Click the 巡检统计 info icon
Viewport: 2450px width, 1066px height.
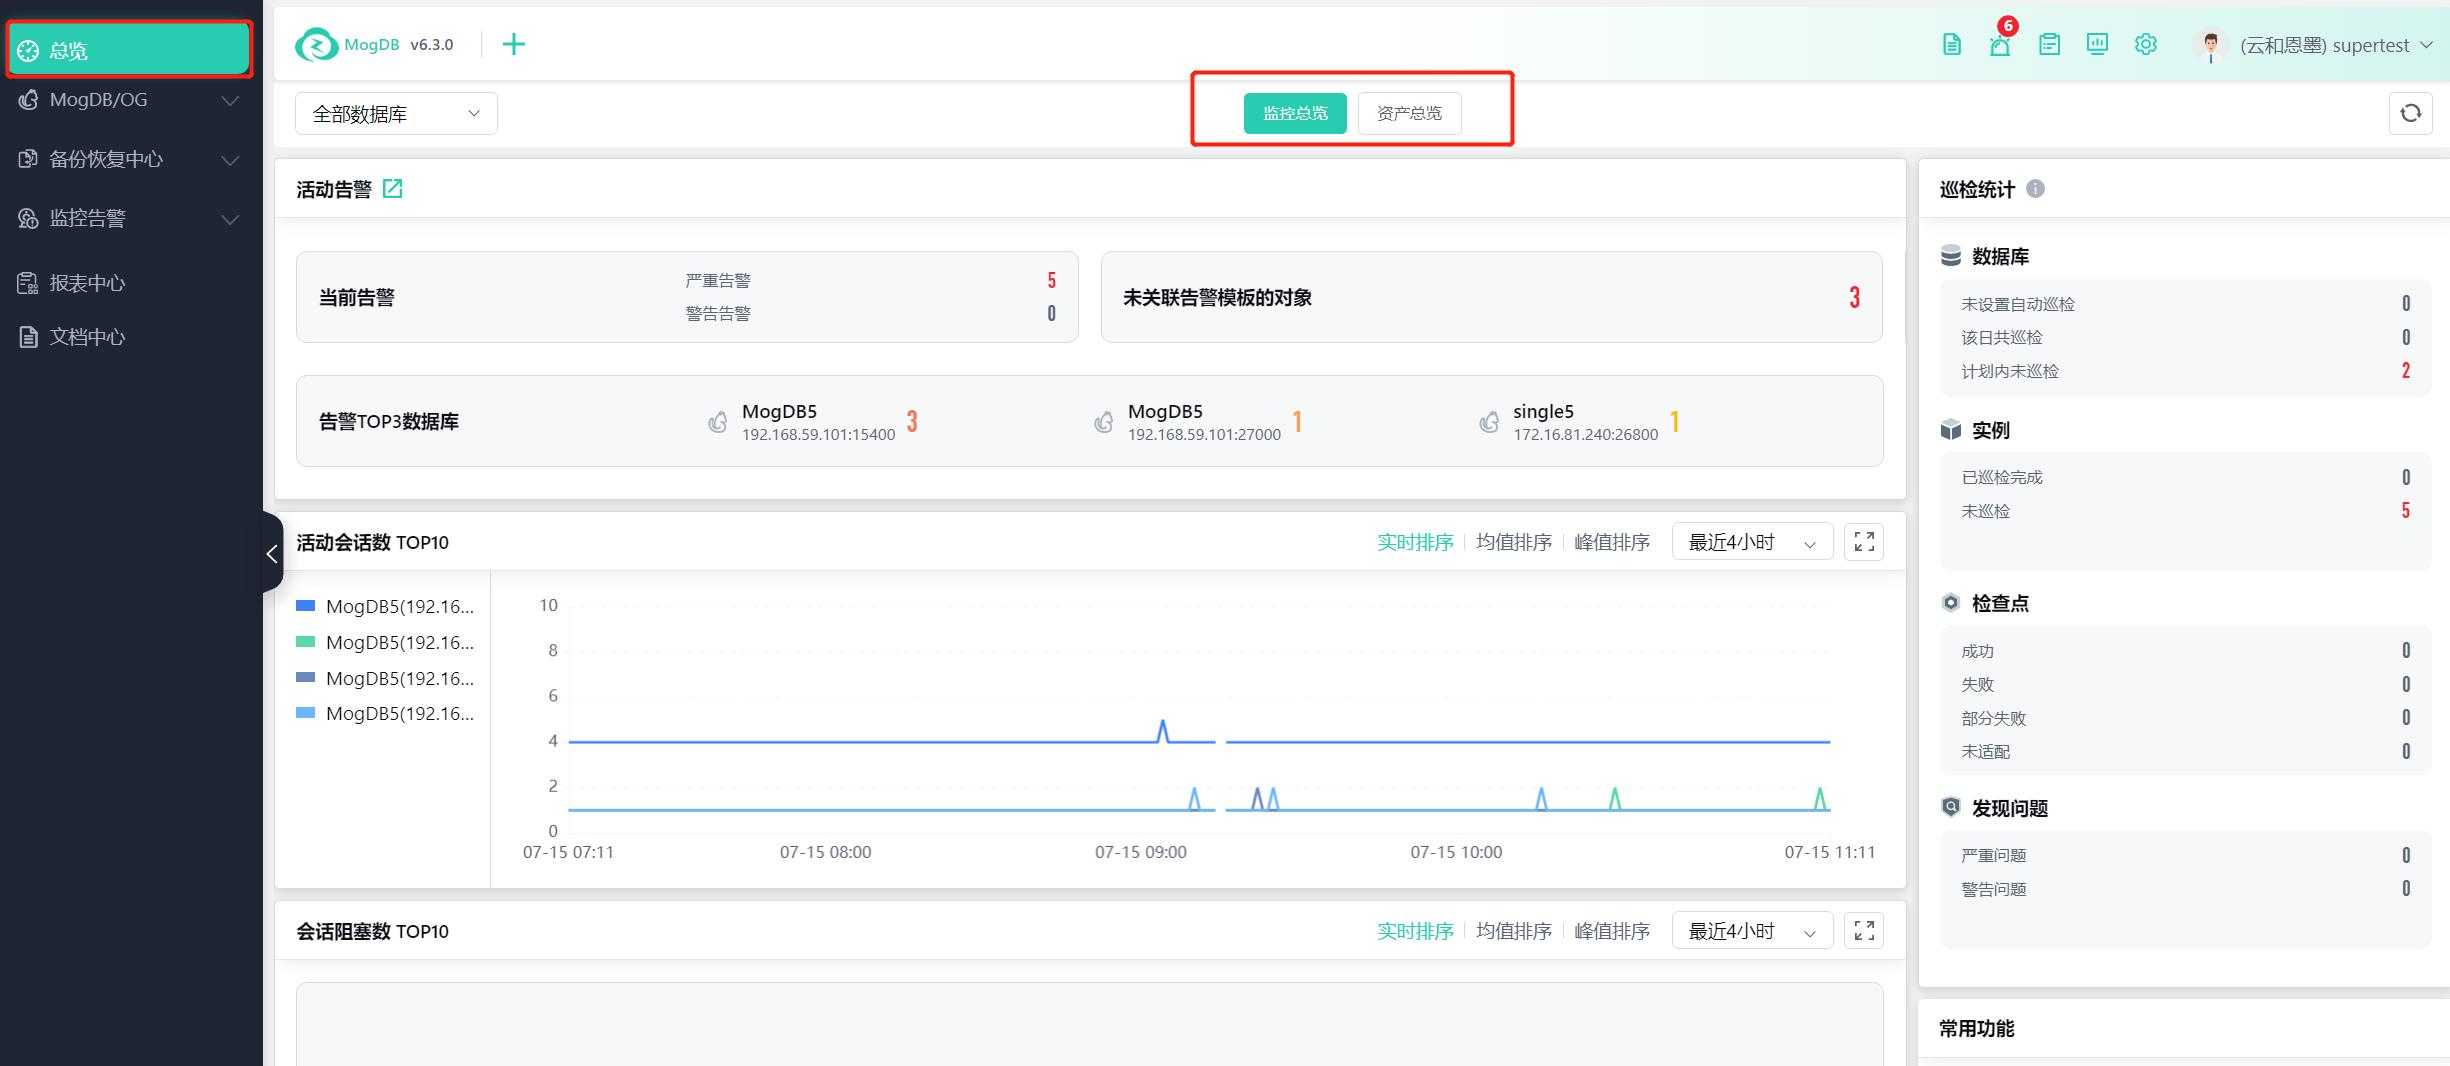click(2035, 188)
